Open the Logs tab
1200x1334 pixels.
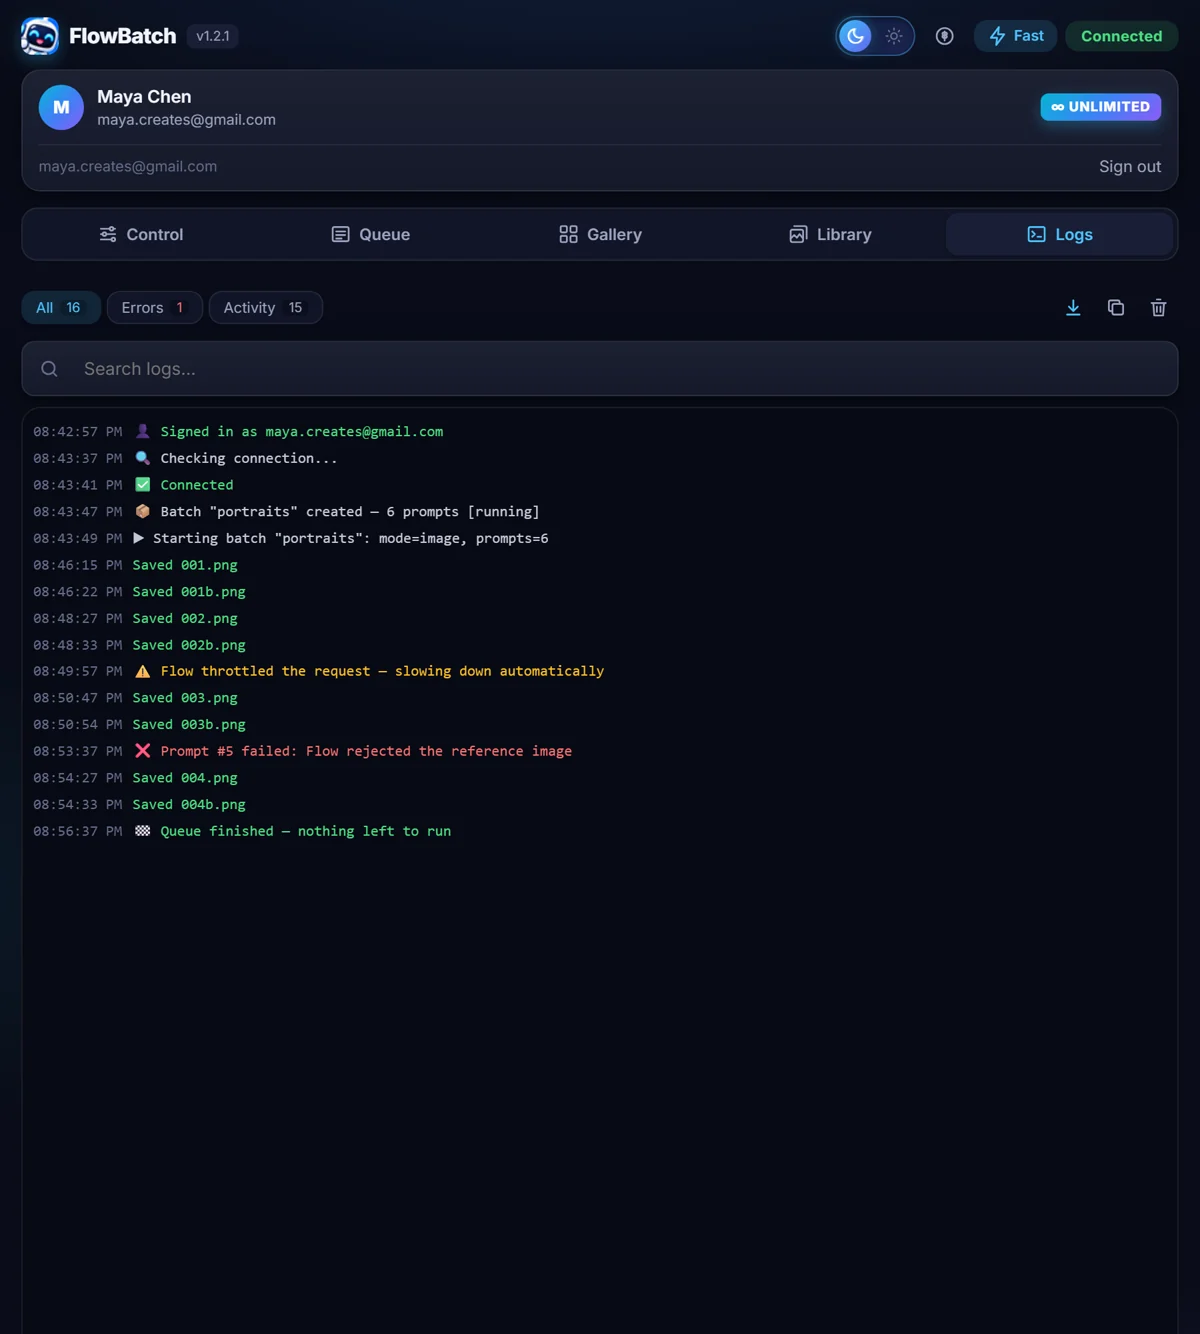[x=1059, y=234]
